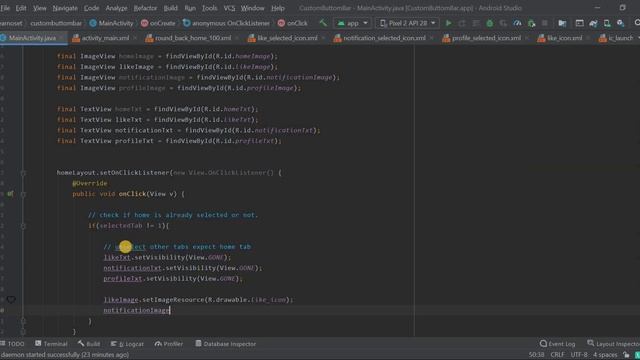Show hidden editor tabs dropdown arrow
640x360 pixels.
coord(638,38)
